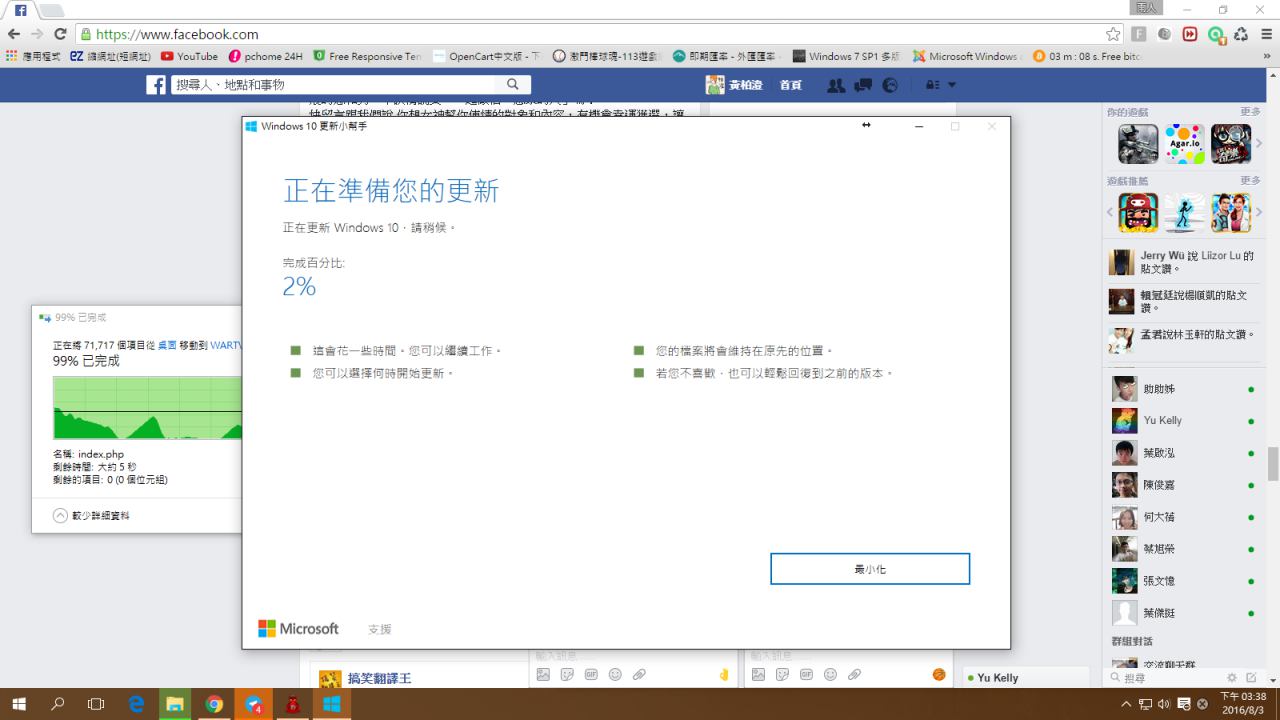Open taskbar search magnifier
This screenshot has height=720, width=1280.
pyautogui.click(x=57, y=704)
